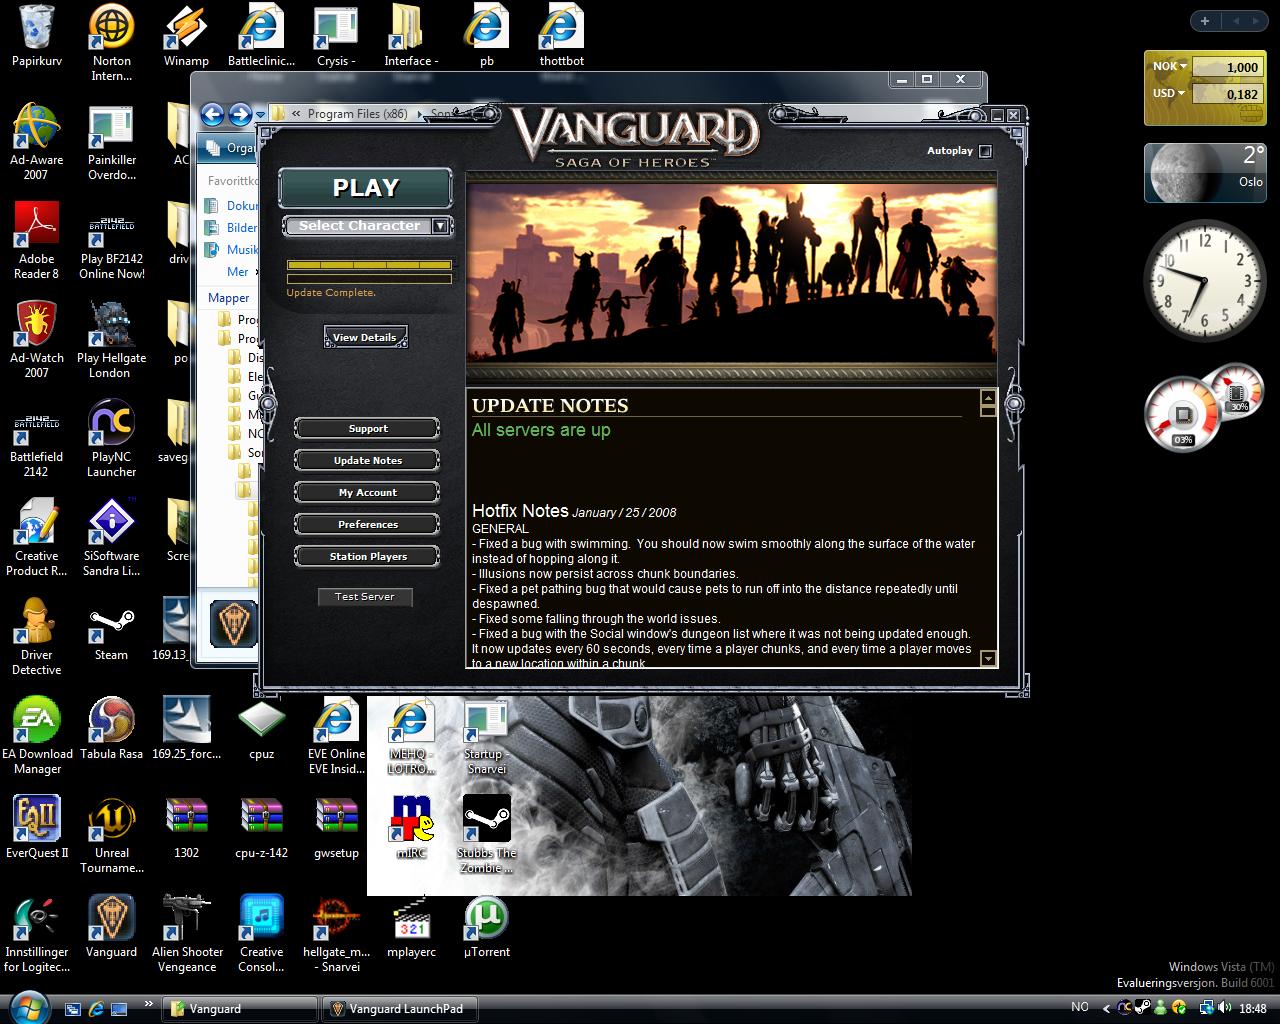Launch Internet Explorer from quick launch

tap(96, 1009)
